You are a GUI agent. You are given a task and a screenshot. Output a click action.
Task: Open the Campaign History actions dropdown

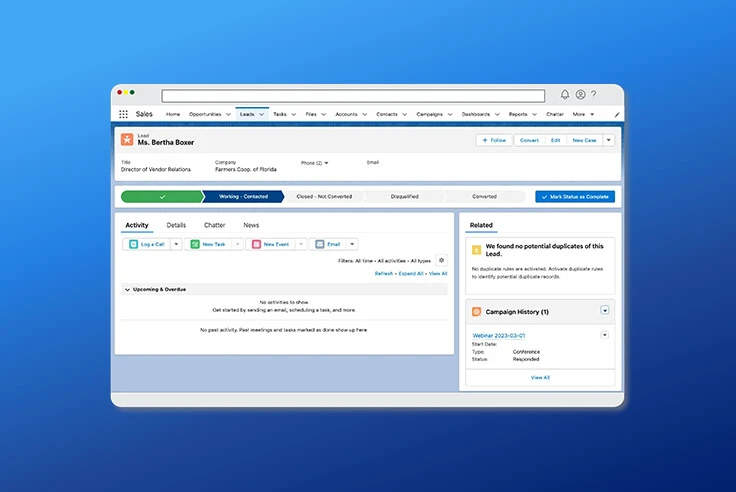point(605,310)
